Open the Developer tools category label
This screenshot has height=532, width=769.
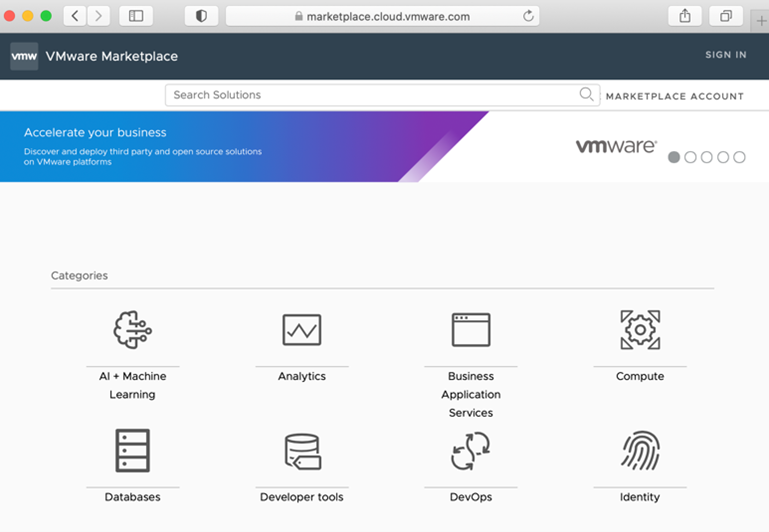(302, 497)
